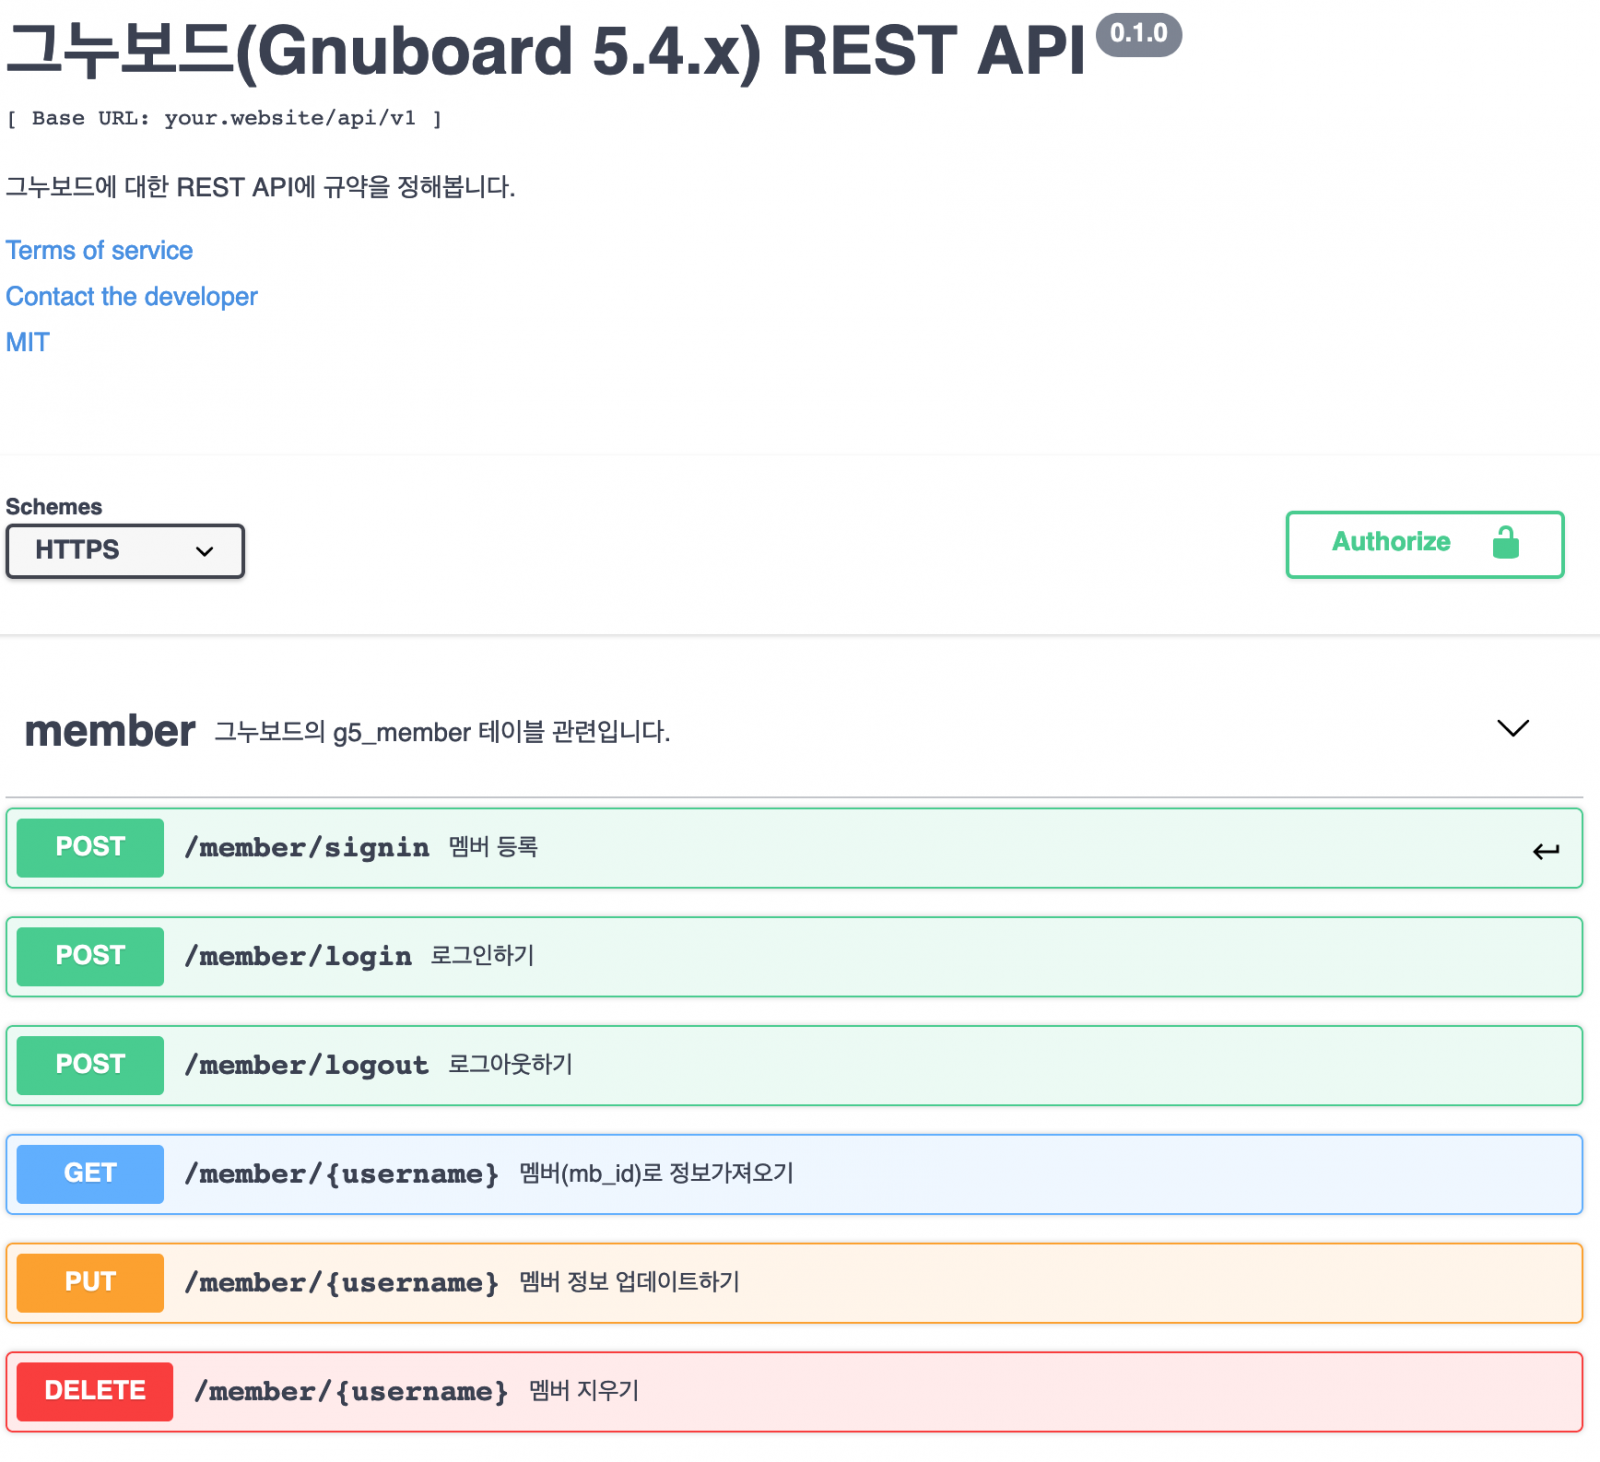Click the '멤버(mb_id)로 정보가져오기' summary text

click(x=656, y=1173)
